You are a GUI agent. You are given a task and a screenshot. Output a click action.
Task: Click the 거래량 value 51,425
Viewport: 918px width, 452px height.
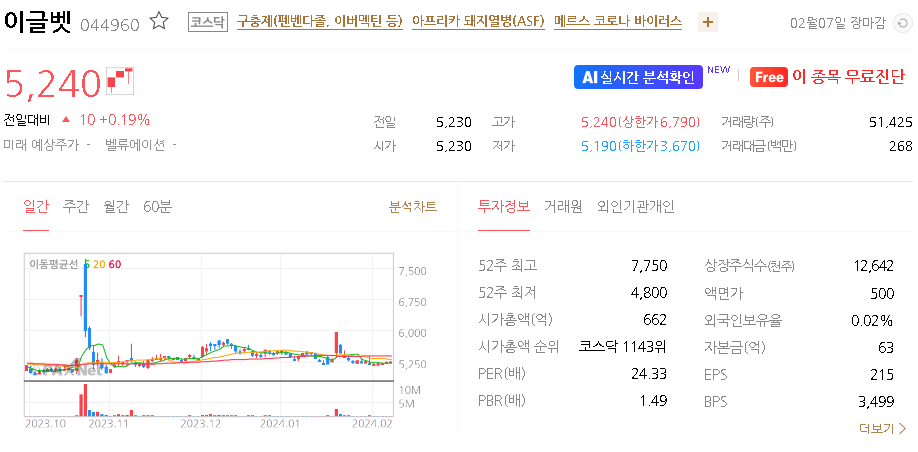[x=890, y=122]
